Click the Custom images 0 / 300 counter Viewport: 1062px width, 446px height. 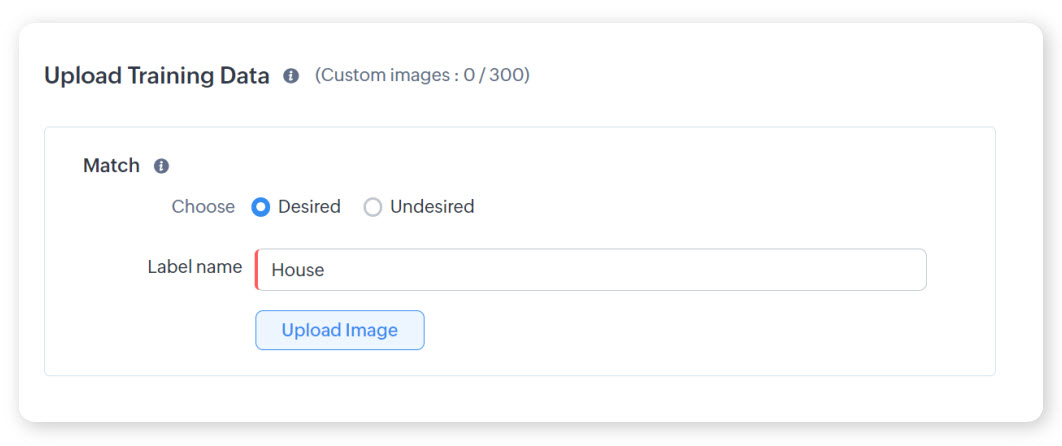(x=422, y=75)
